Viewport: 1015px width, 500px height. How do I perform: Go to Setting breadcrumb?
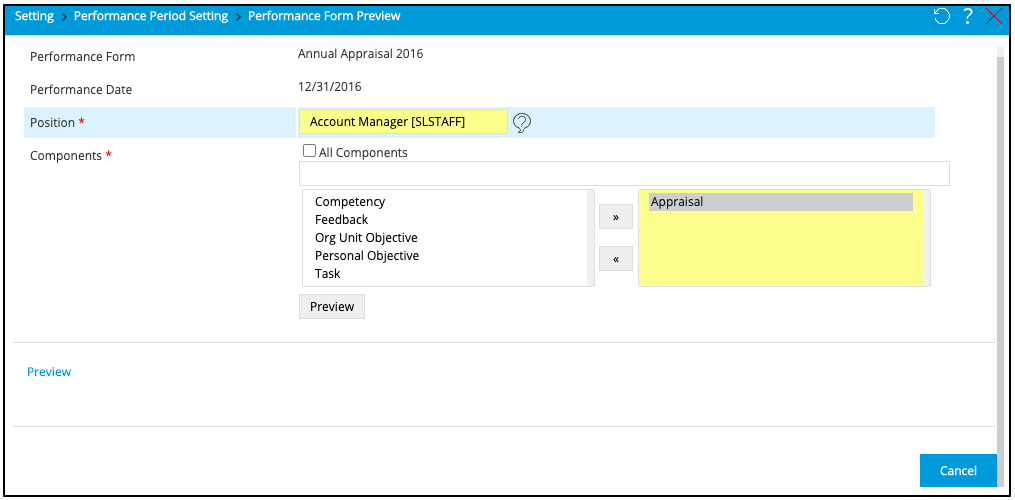(34, 16)
